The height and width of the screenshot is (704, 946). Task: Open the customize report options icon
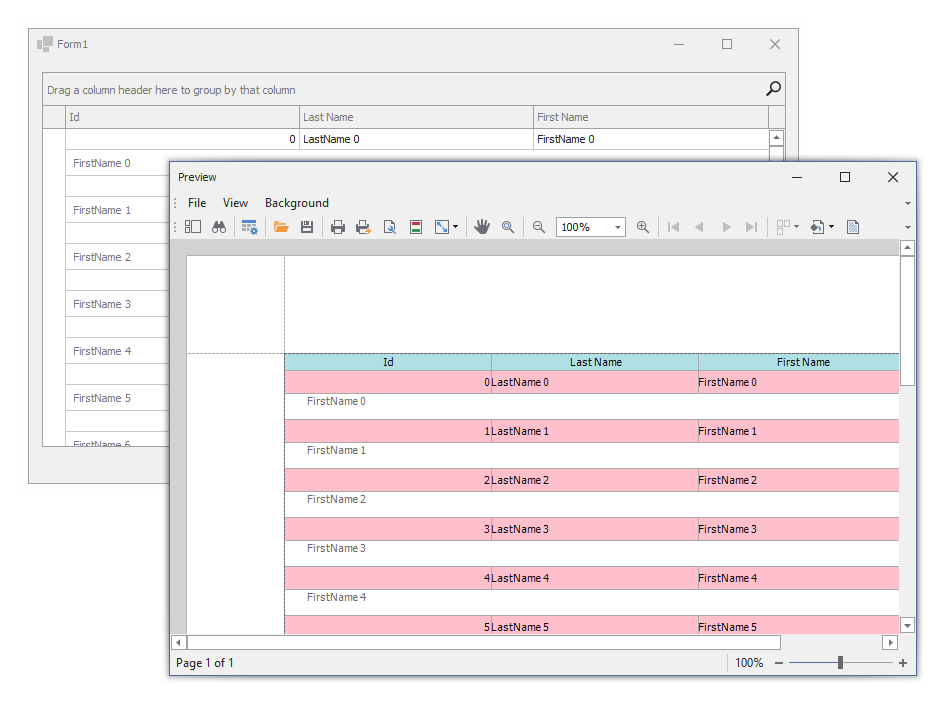(249, 227)
